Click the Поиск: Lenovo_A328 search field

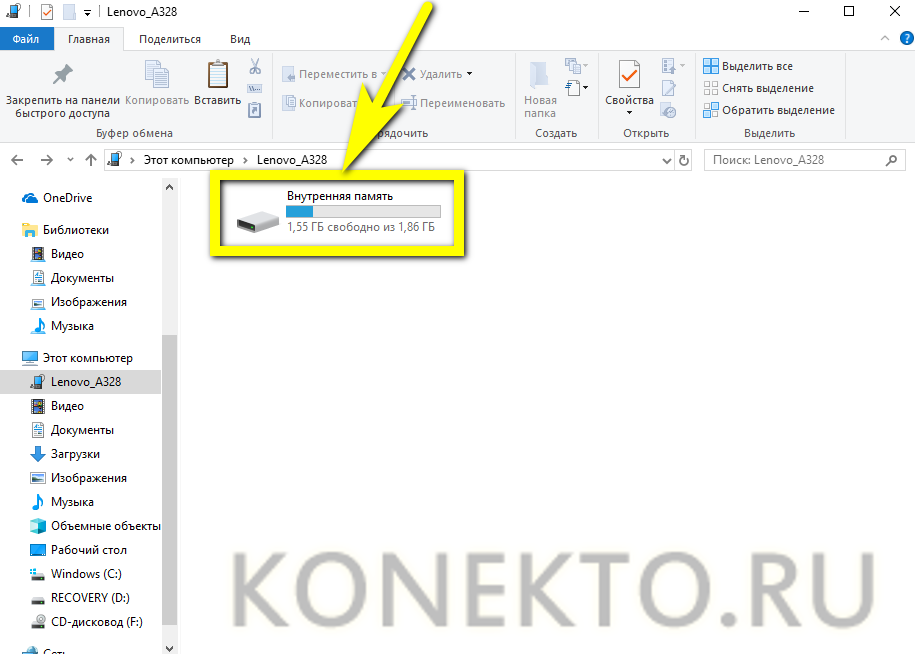point(790,160)
